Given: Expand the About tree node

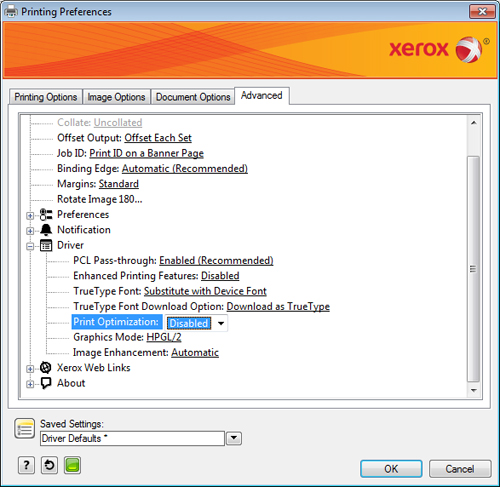Looking at the screenshot, I should point(30,384).
